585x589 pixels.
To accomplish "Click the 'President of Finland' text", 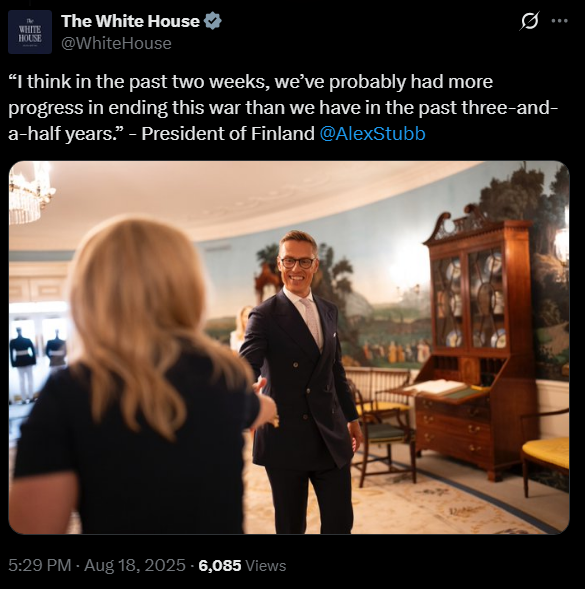I will (x=228, y=134).
